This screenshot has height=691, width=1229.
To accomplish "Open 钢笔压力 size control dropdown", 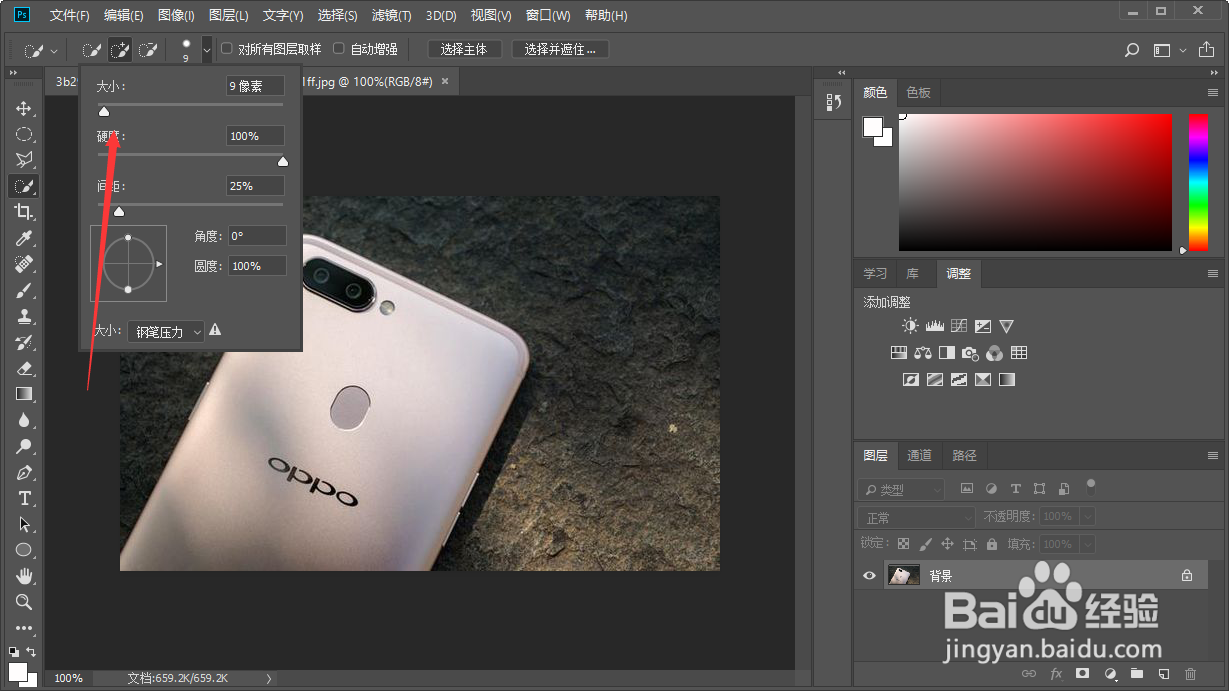I will pos(166,332).
